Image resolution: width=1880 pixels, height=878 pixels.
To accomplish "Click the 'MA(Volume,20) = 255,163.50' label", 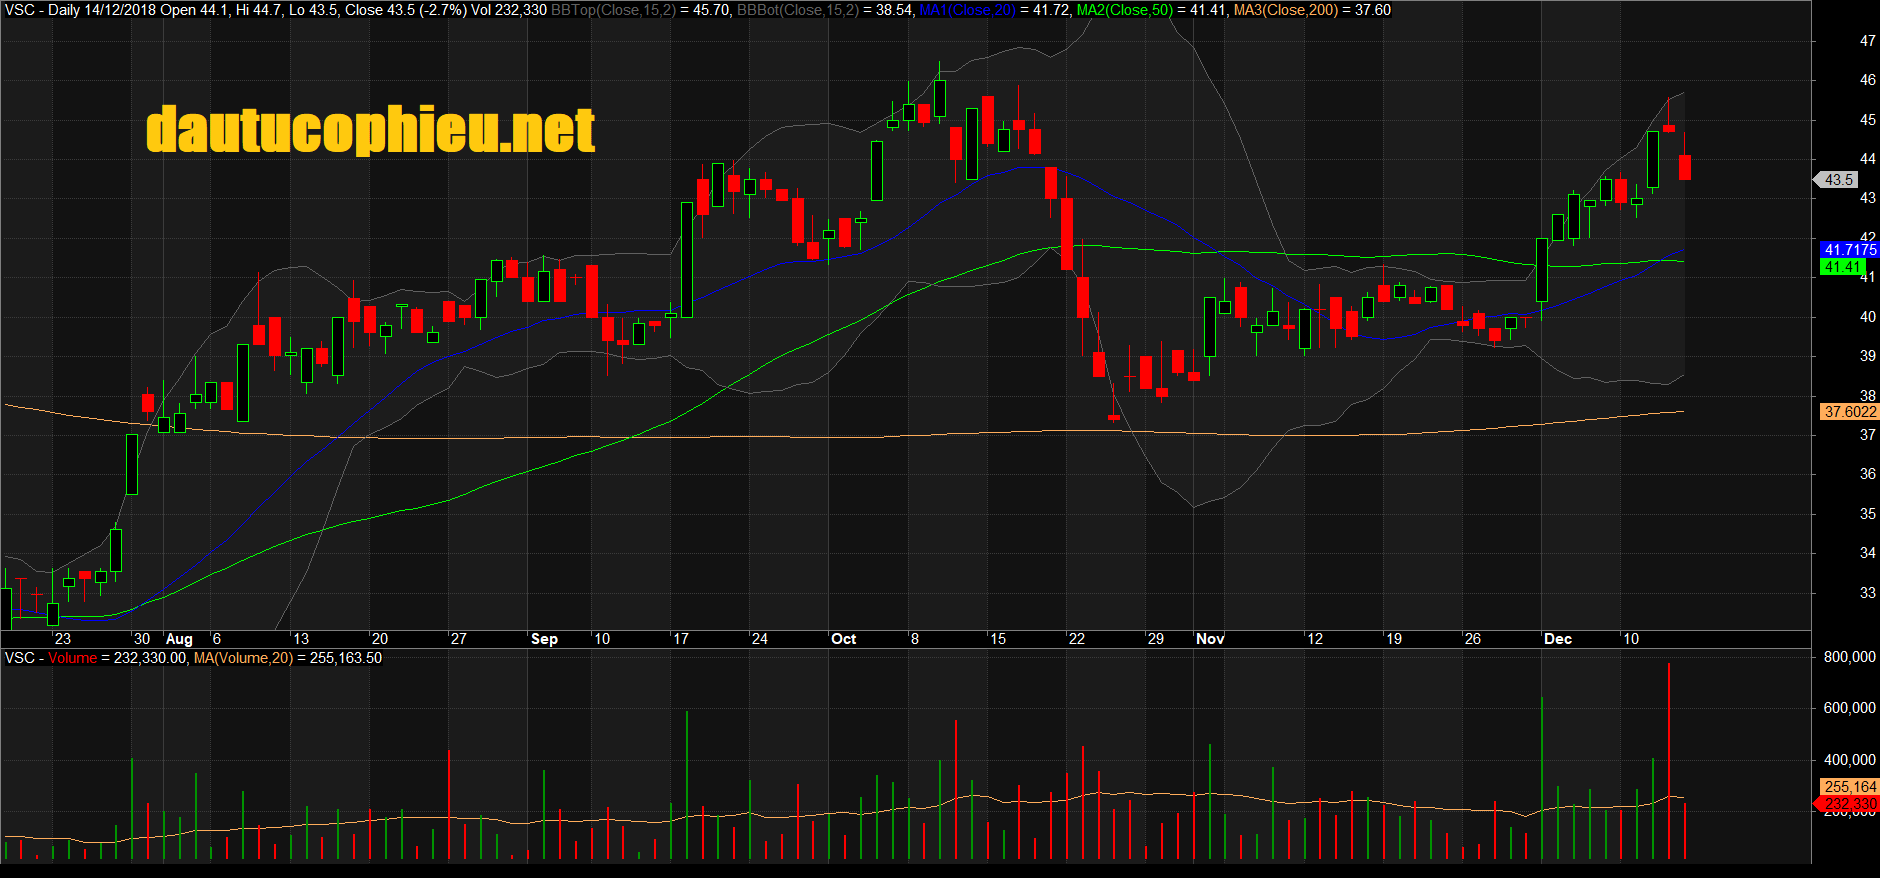I will coord(288,658).
